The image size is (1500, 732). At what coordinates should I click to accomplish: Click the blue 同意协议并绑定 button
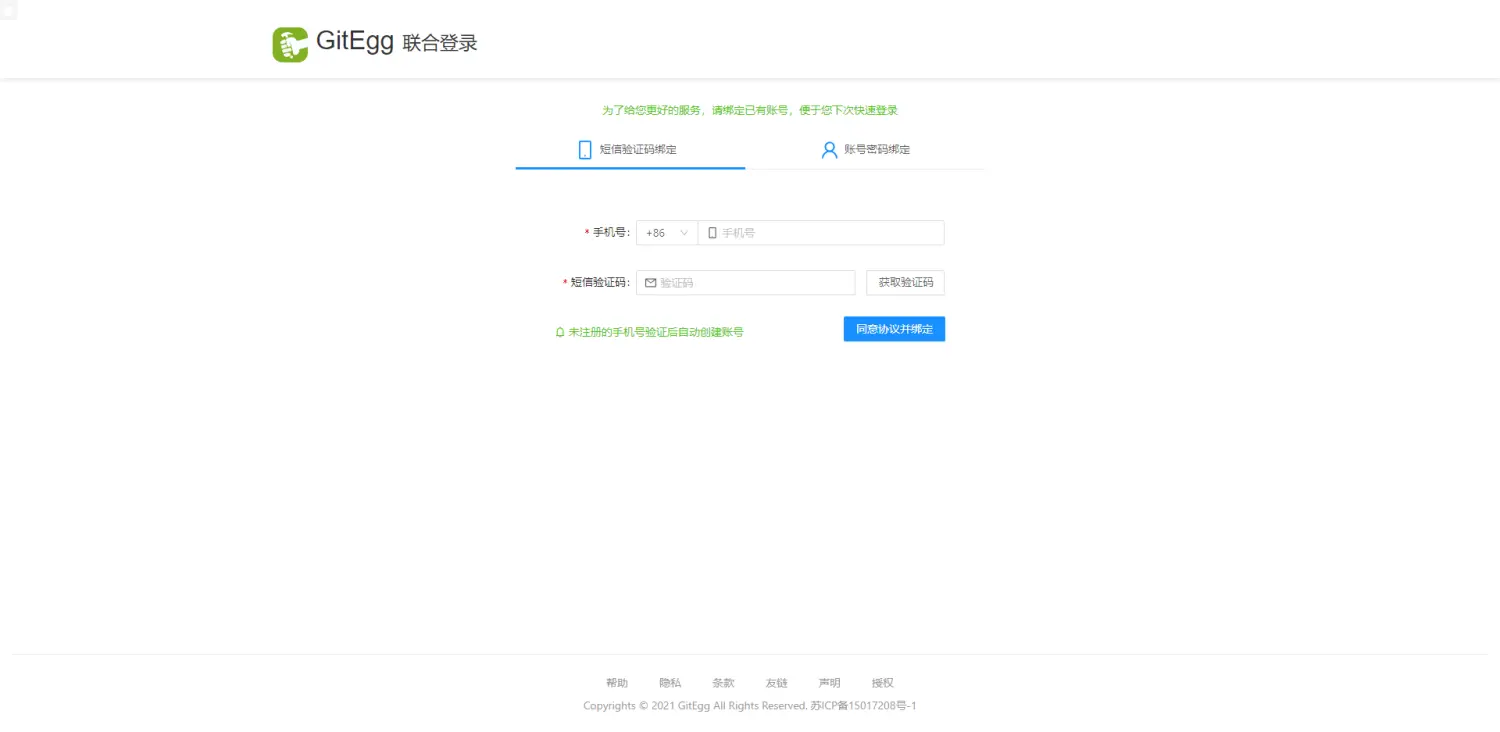tap(894, 329)
